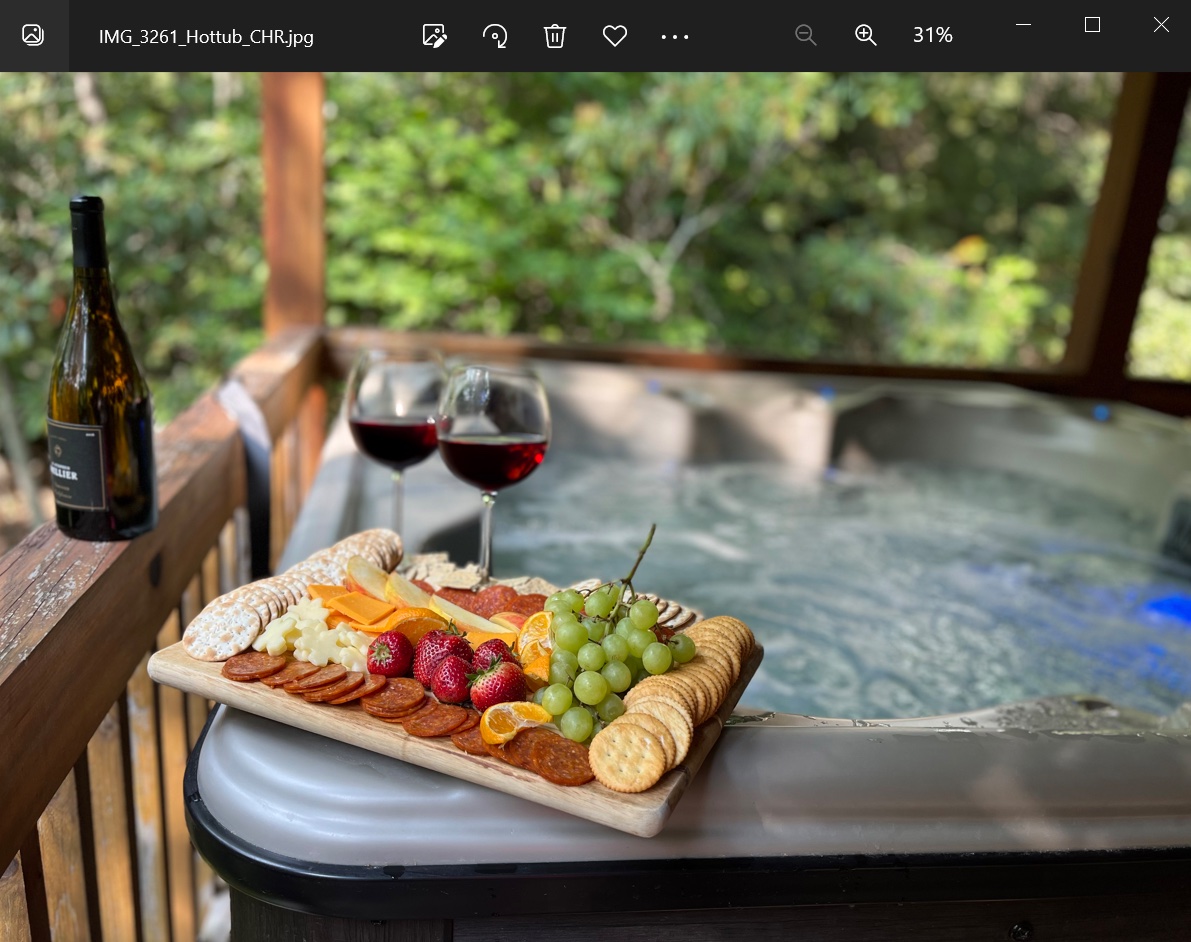
Task: Click the IMG_3261_Hottub_CHR.jpg file name
Action: click(206, 36)
